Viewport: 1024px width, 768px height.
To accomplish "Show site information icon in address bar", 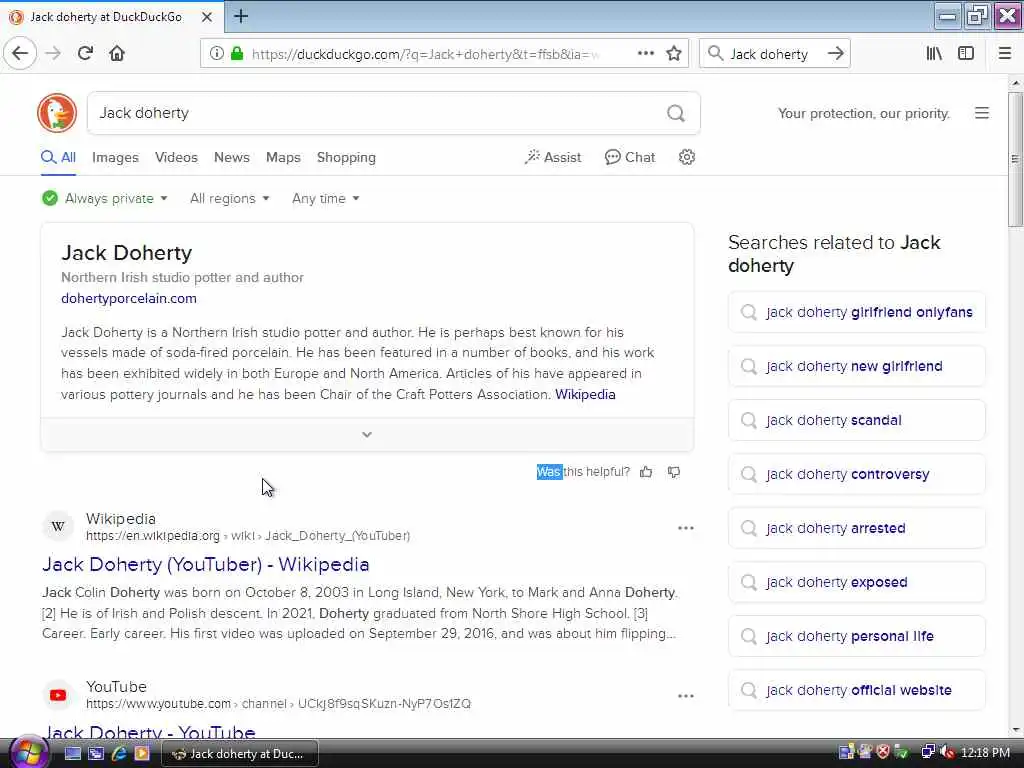I will pyautogui.click(x=217, y=54).
